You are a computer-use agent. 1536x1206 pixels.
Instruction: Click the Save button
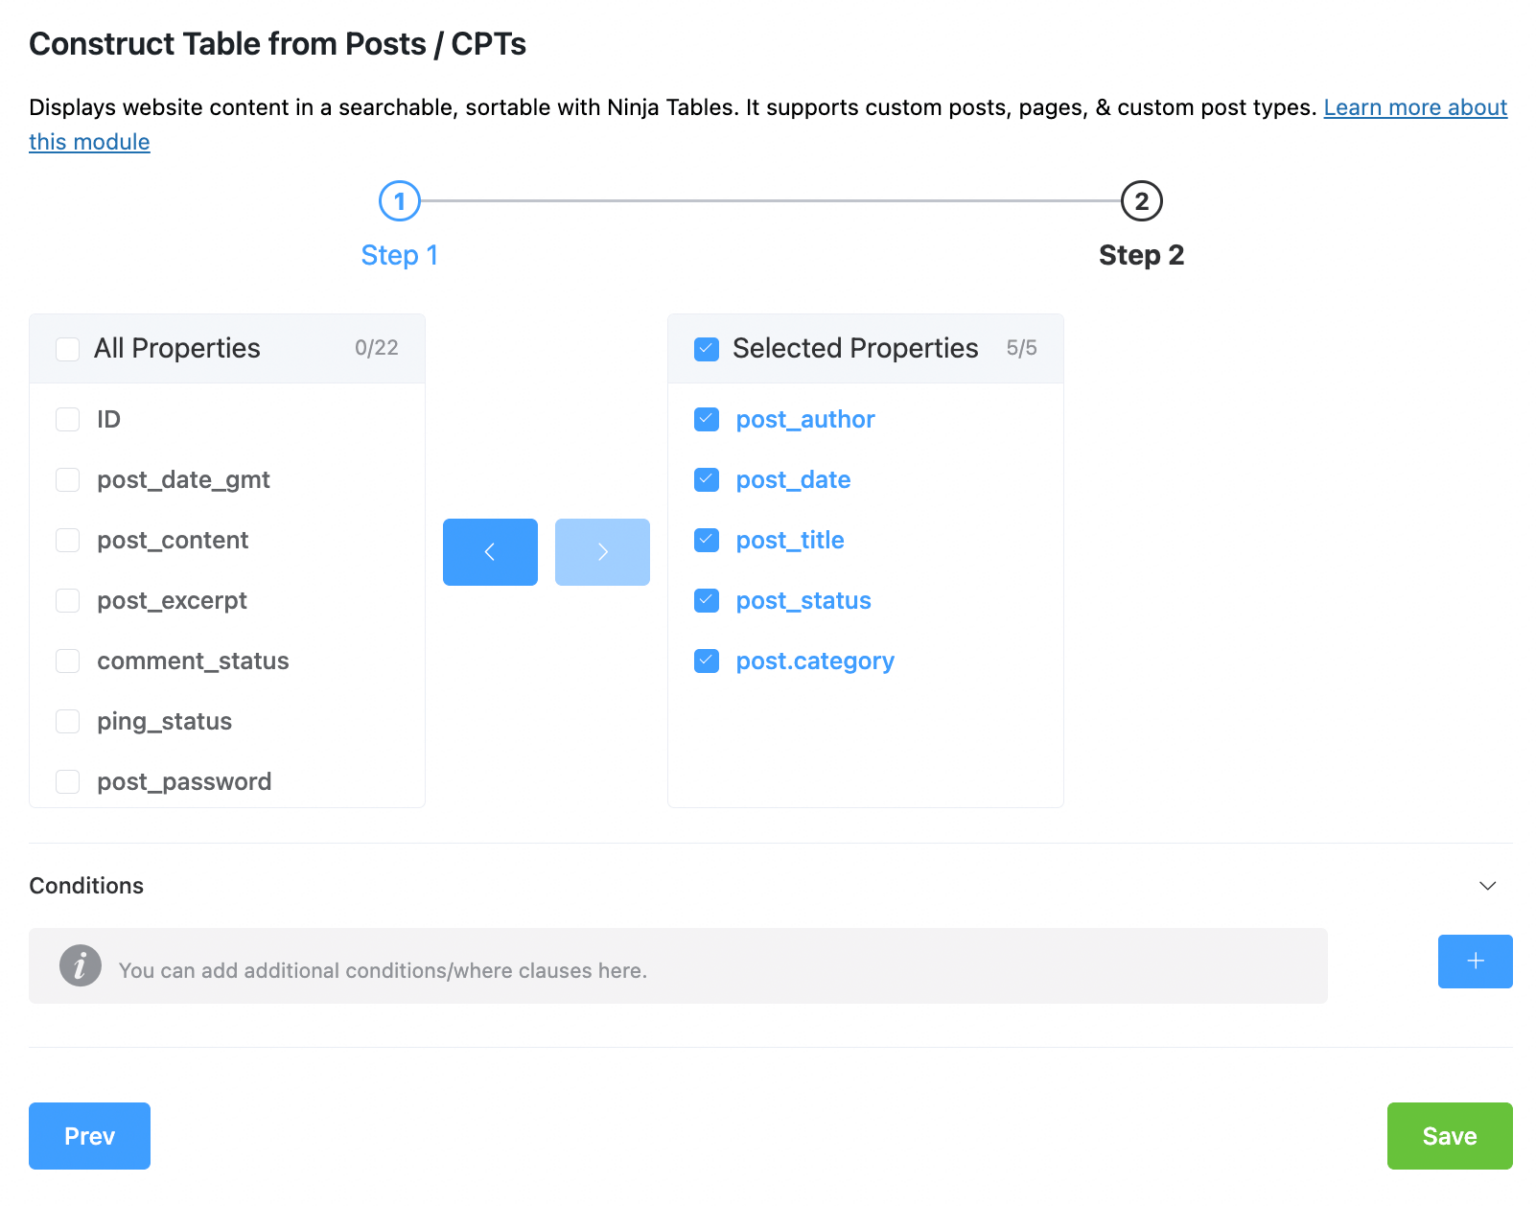click(1449, 1135)
